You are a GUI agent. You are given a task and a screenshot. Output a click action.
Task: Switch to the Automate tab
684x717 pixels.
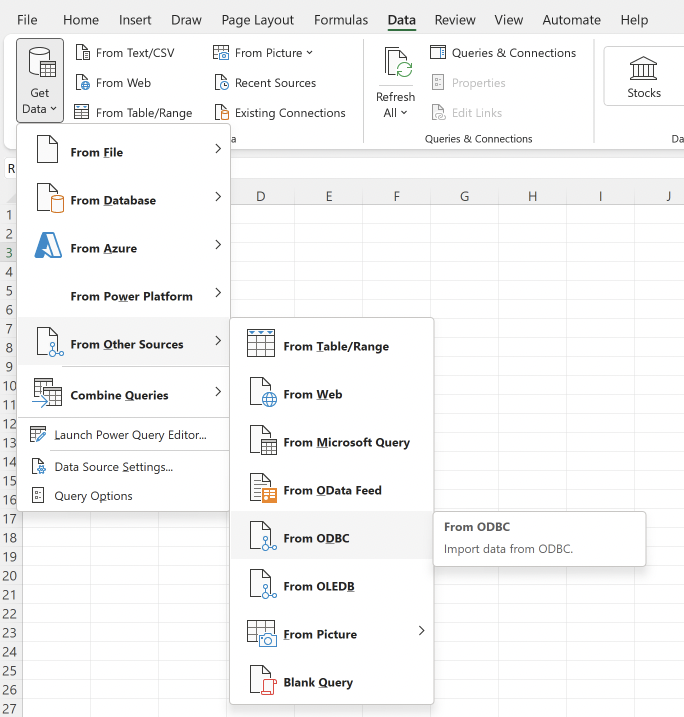pos(572,20)
